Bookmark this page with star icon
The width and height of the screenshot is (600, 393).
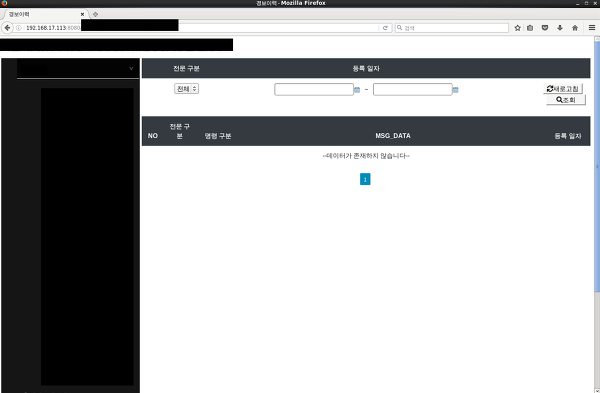517,28
